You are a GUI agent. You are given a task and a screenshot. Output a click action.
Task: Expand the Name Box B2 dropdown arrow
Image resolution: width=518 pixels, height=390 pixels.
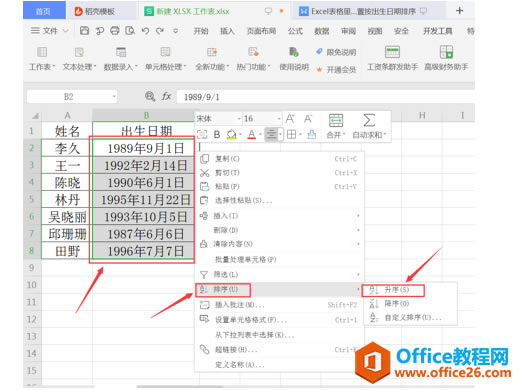coord(114,97)
